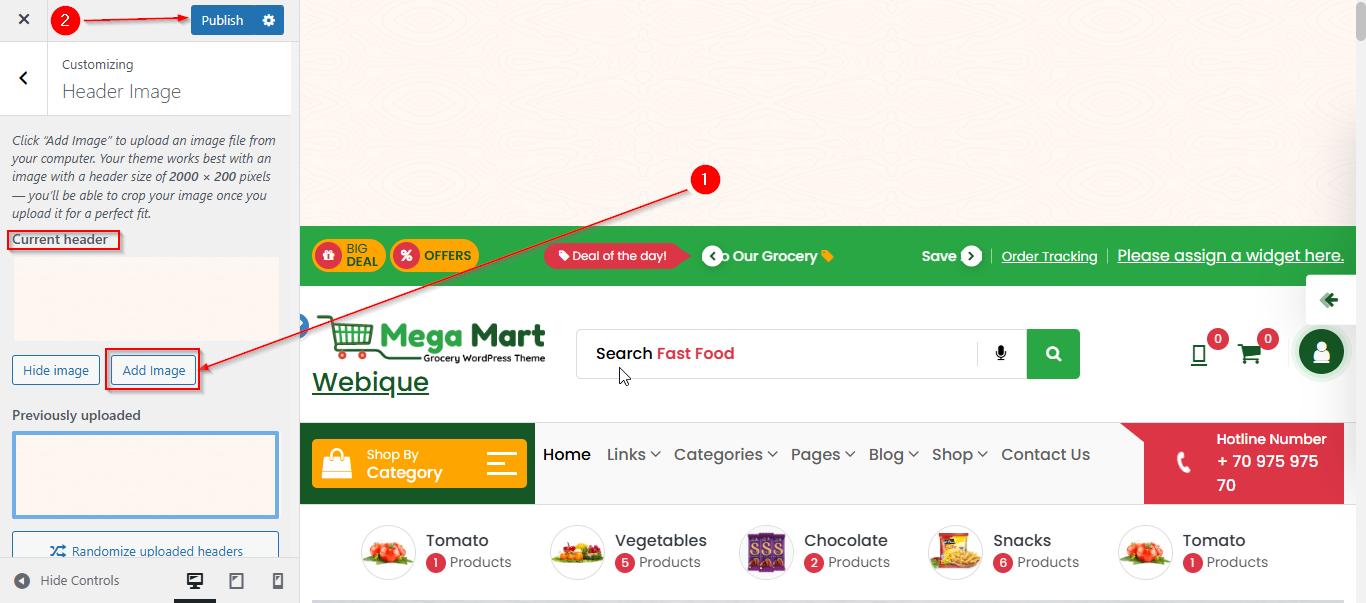The width and height of the screenshot is (1366, 603).
Task: Expand the Categories menu dropdown
Action: [x=725, y=454]
